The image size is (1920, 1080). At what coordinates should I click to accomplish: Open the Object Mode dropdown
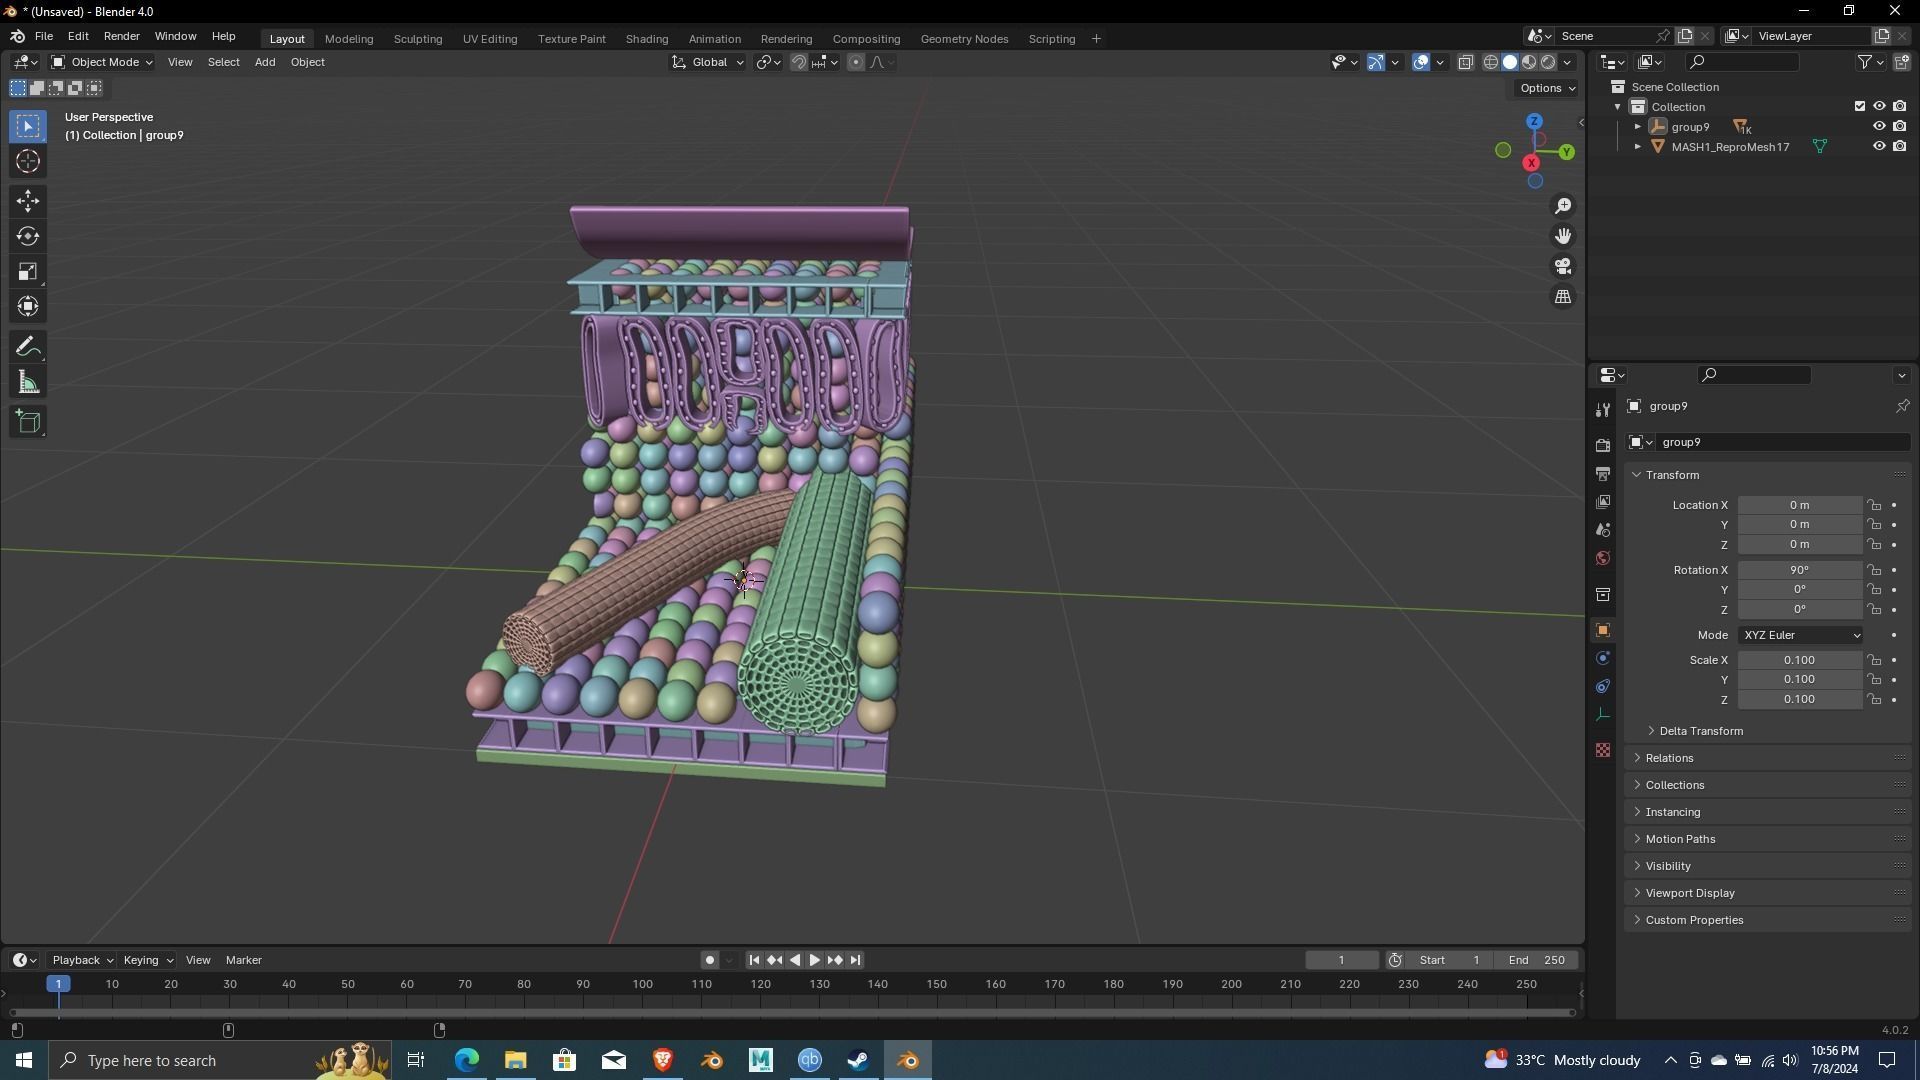(x=101, y=62)
